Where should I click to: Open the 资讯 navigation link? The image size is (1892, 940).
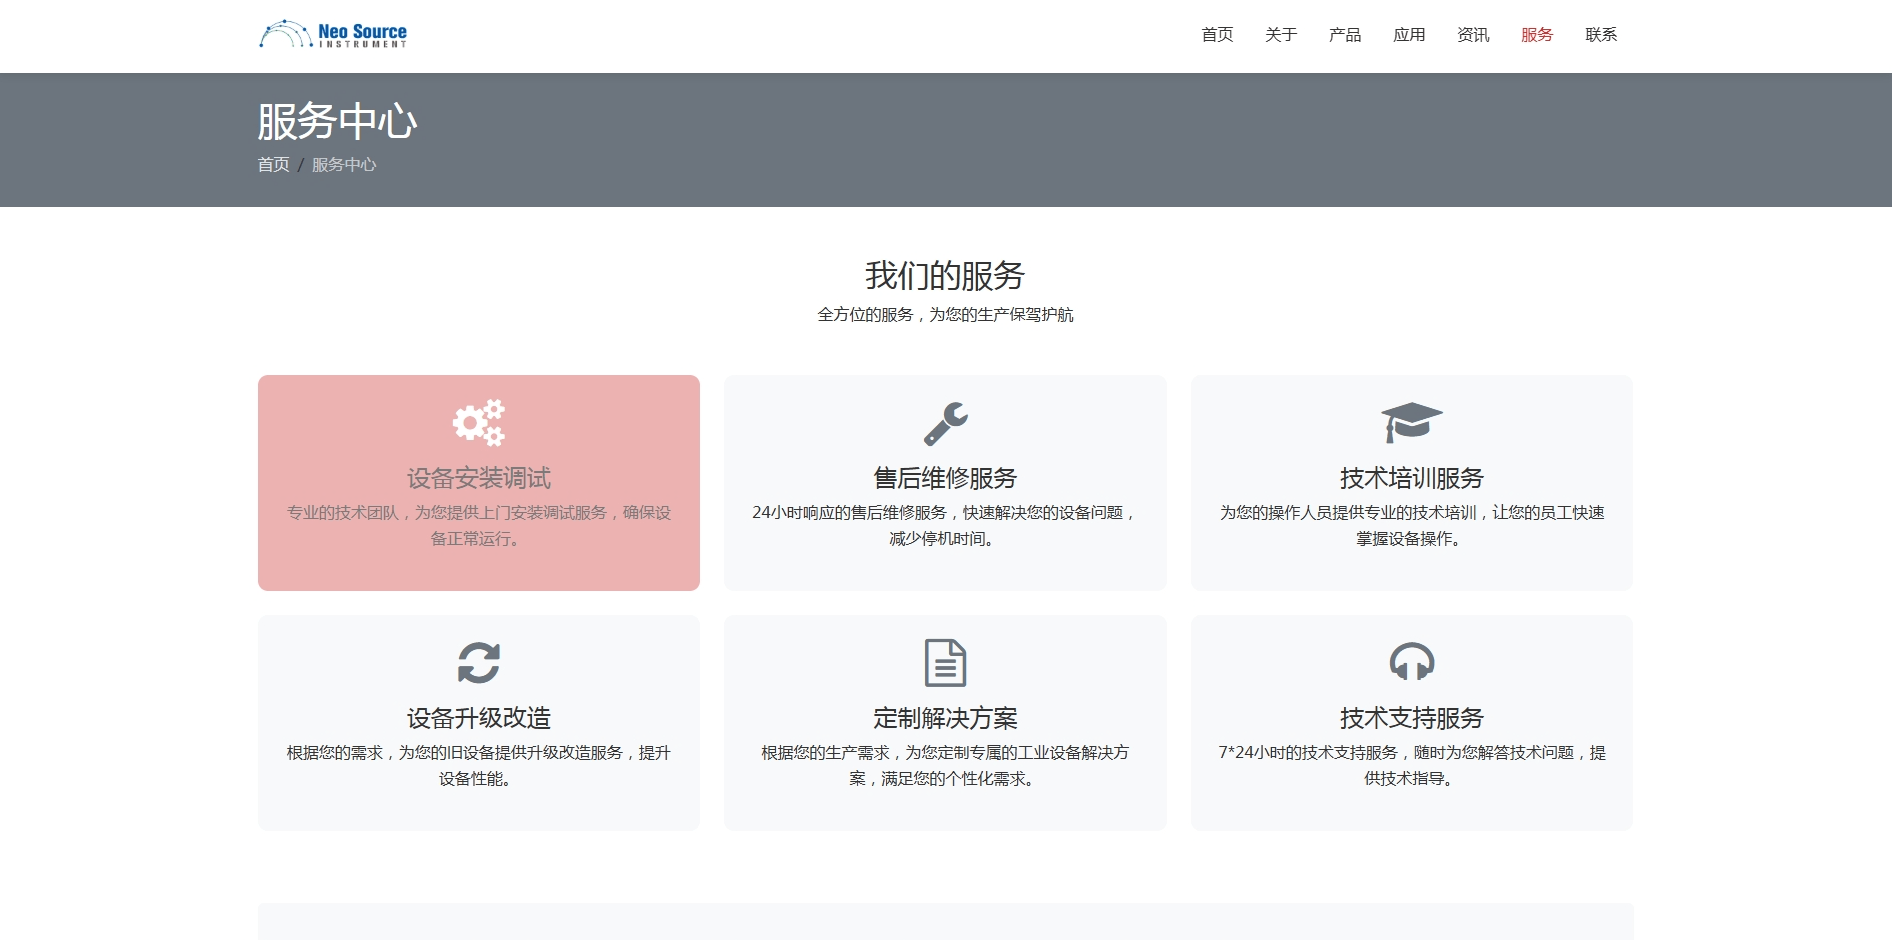[1473, 35]
